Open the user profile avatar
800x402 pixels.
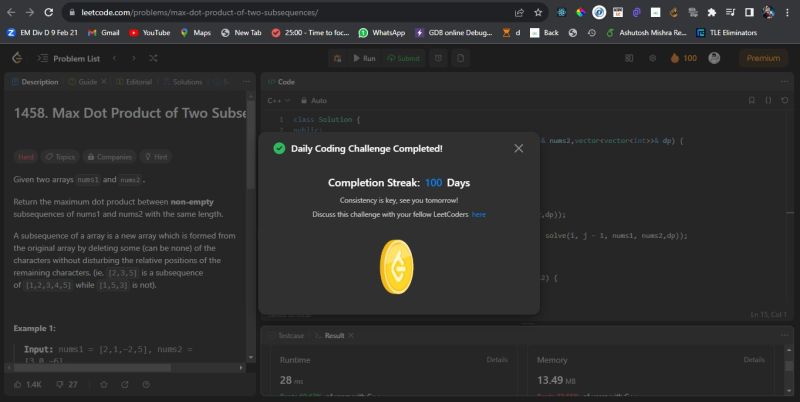[x=714, y=58]
